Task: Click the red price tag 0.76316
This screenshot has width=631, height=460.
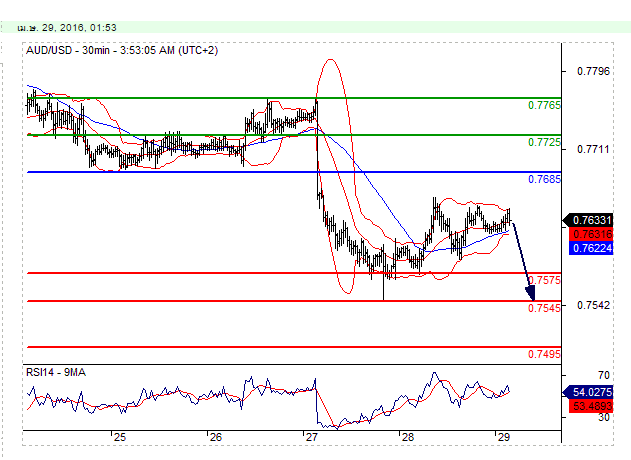Action: tap(592, 234)
